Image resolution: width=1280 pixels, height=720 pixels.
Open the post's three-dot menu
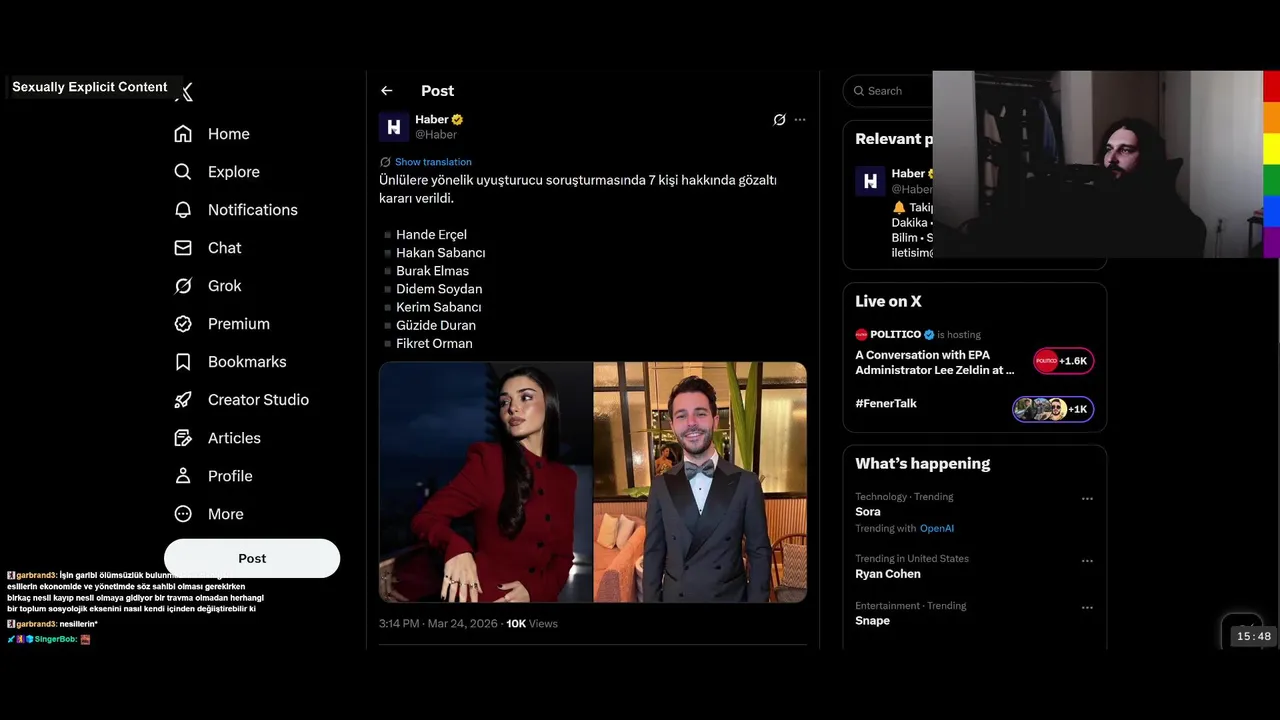point(800,120)
